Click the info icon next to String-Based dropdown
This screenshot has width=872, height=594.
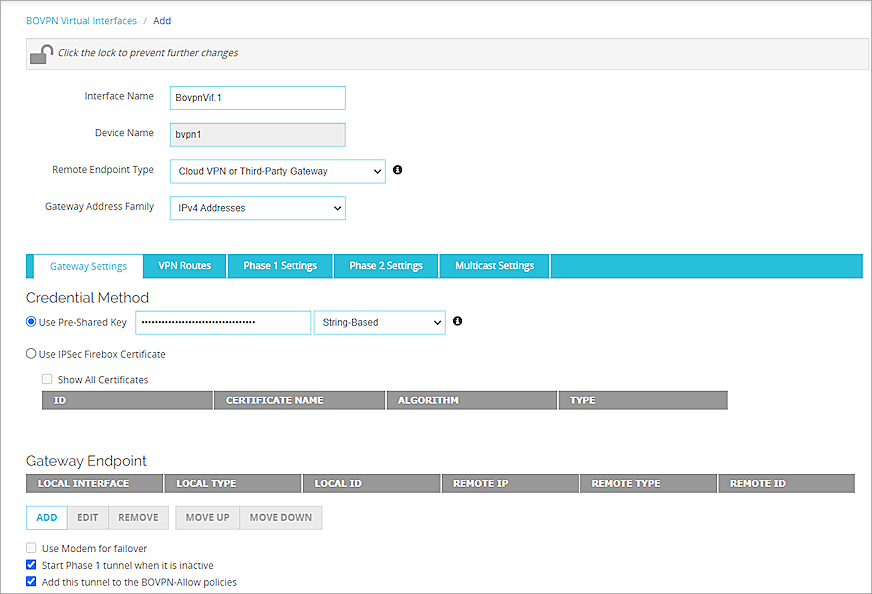[x=458, y=322]
